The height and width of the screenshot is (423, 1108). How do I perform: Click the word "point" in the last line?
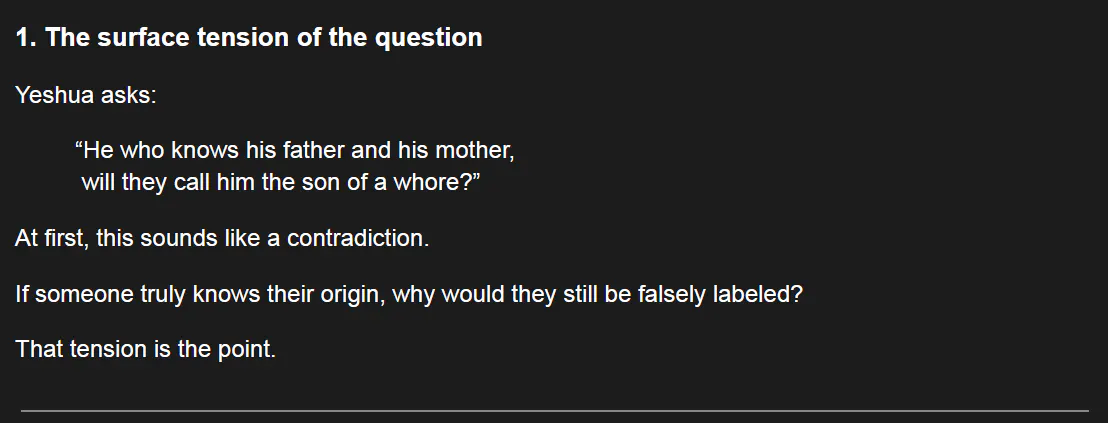click(244, 351)
